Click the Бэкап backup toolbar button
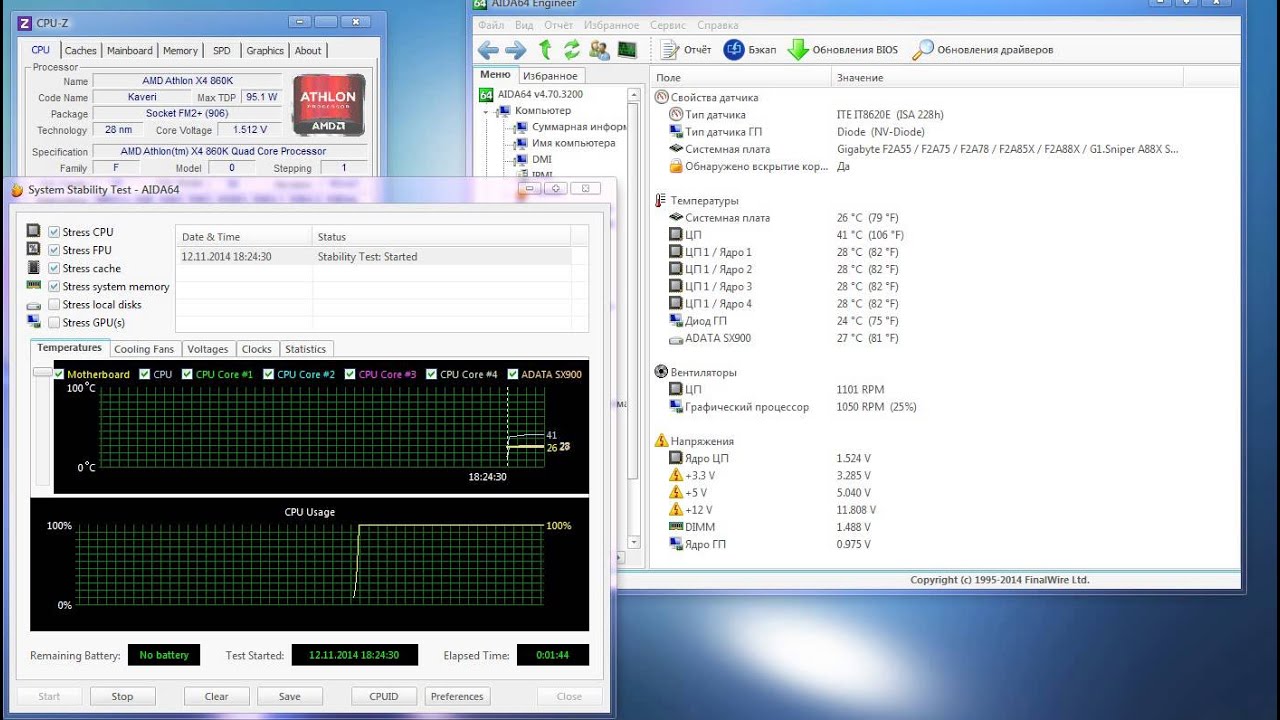Image resolution: width=1280 pixels, height=720 pixels. click(x=750, y=50)
